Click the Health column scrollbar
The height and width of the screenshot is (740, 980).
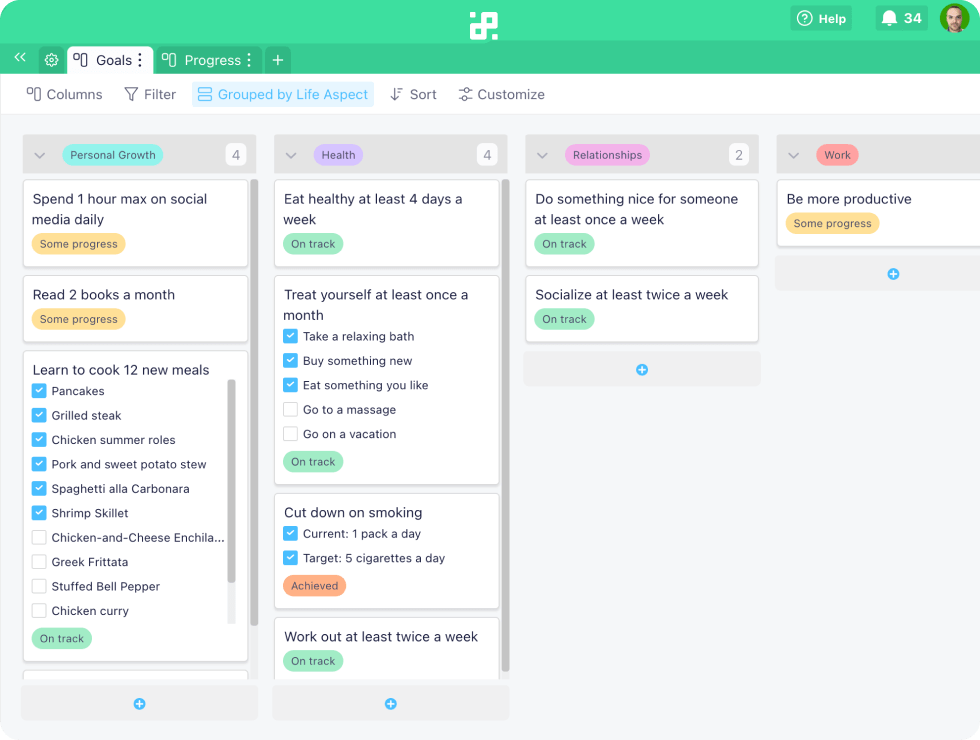[x=506, y=425]
